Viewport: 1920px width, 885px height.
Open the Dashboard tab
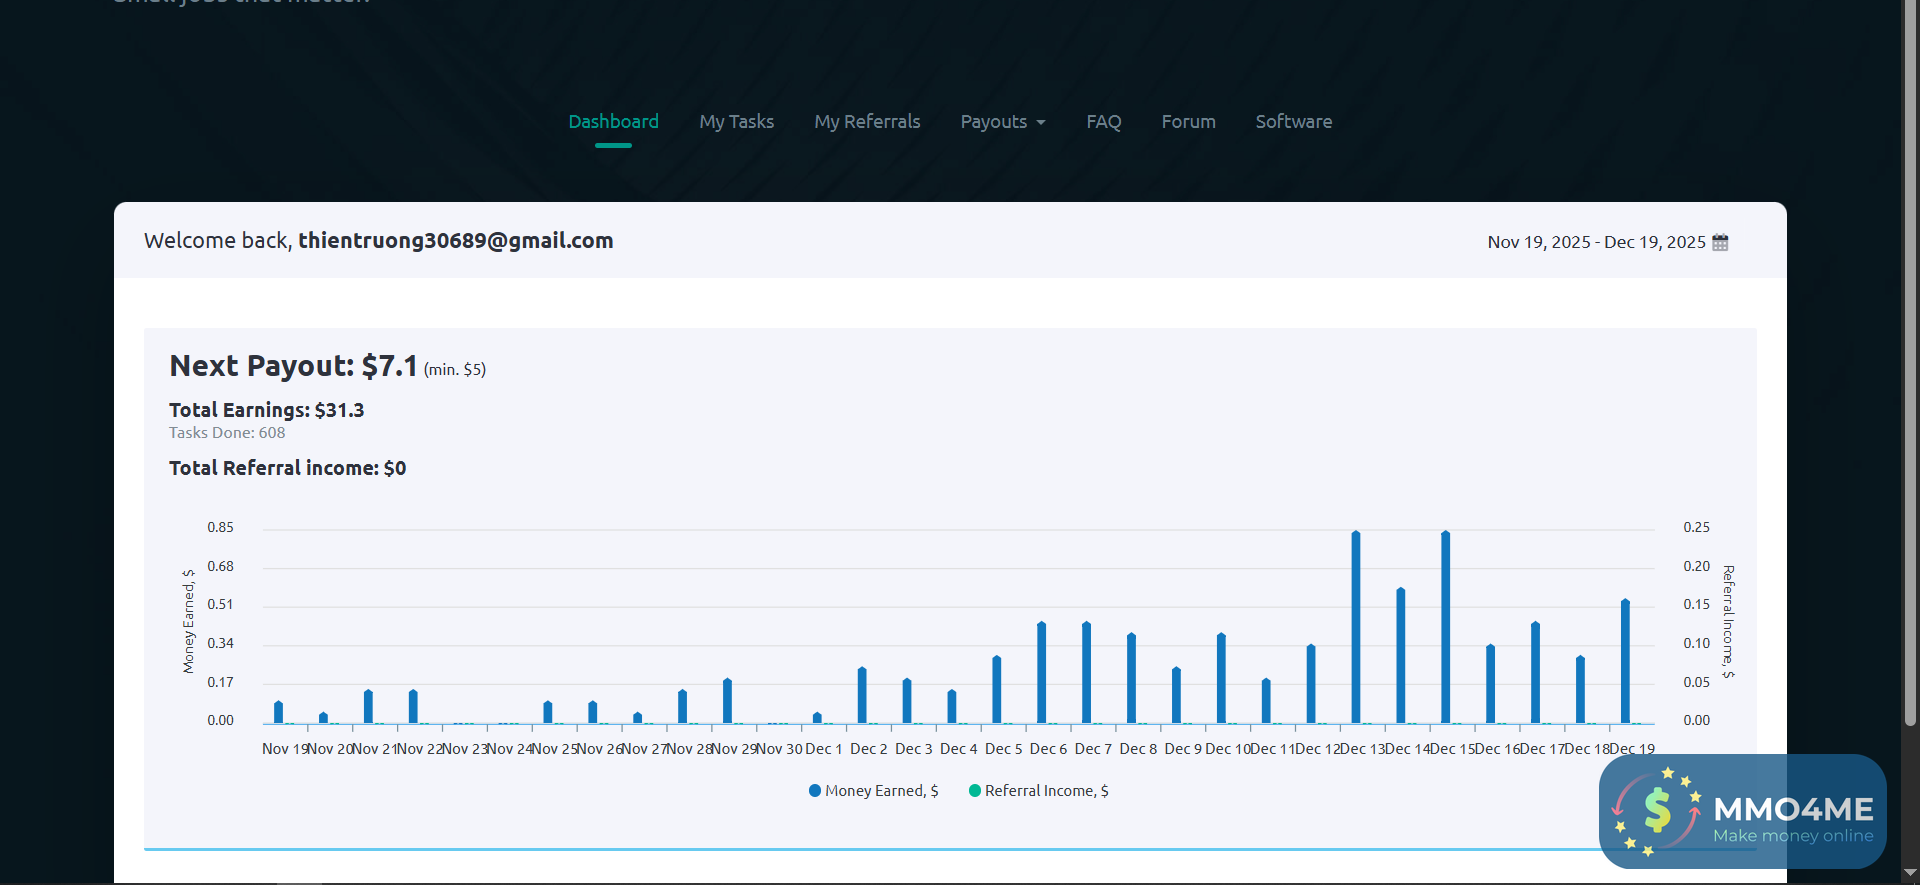tap(613, 122)
